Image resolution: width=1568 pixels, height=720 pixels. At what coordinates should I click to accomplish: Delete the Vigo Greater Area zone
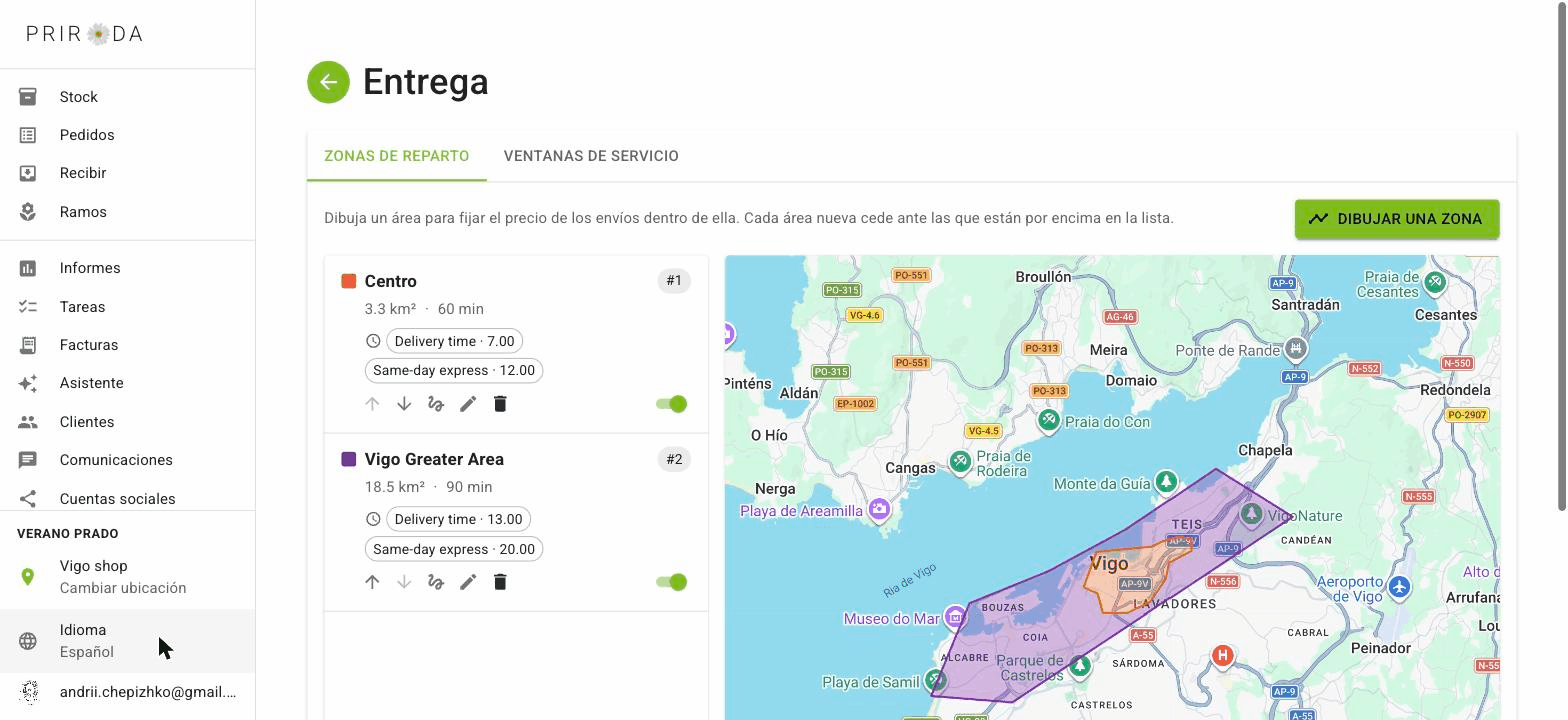500,582
